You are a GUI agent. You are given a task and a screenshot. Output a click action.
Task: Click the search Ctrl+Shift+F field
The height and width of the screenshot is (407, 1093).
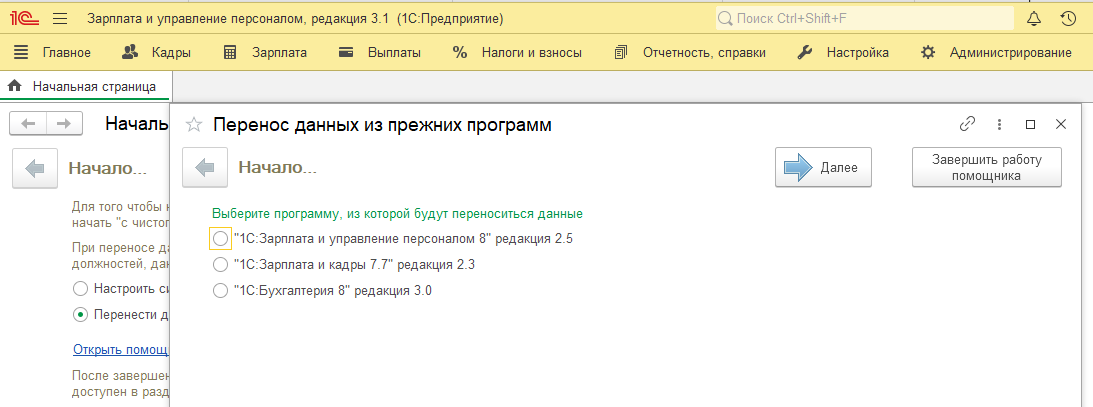tap(864, 18)
